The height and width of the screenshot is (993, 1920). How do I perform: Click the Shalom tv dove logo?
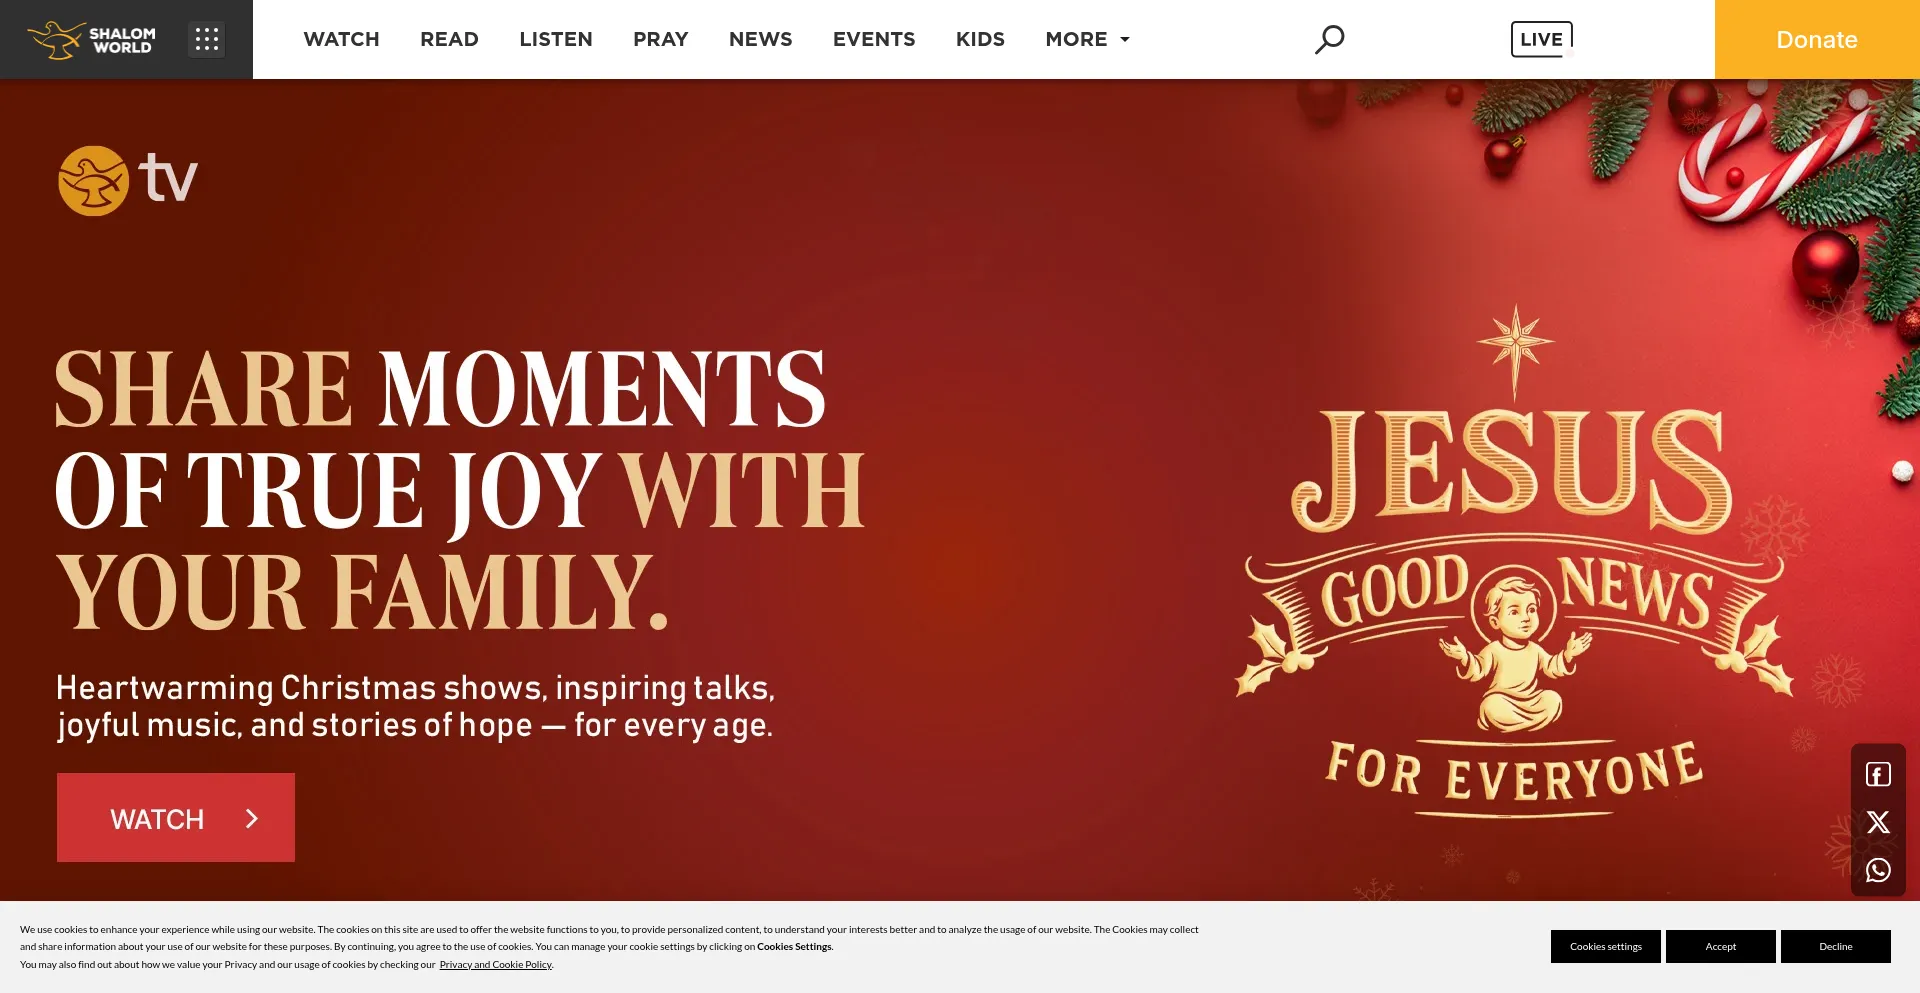(x=128, y=181)
